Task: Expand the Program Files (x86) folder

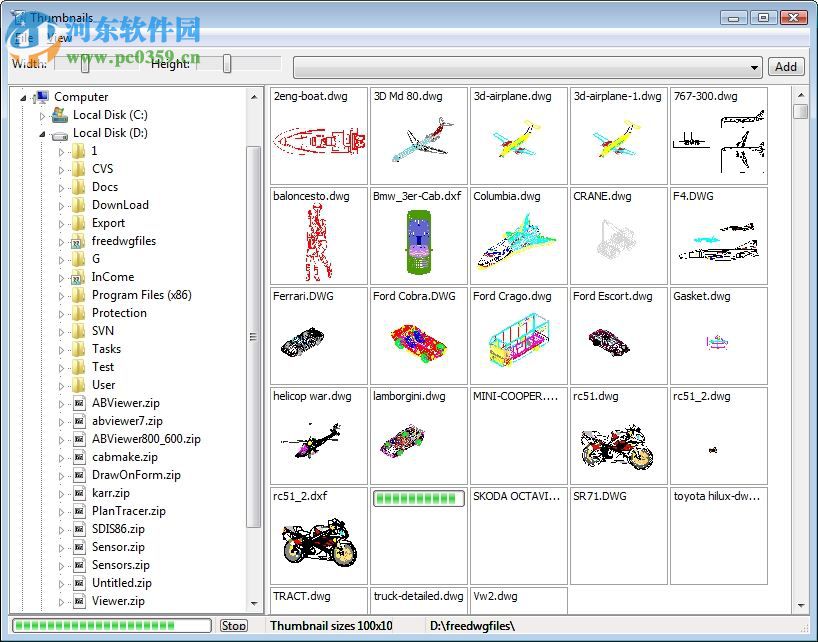Action: [x=63, y=295]
